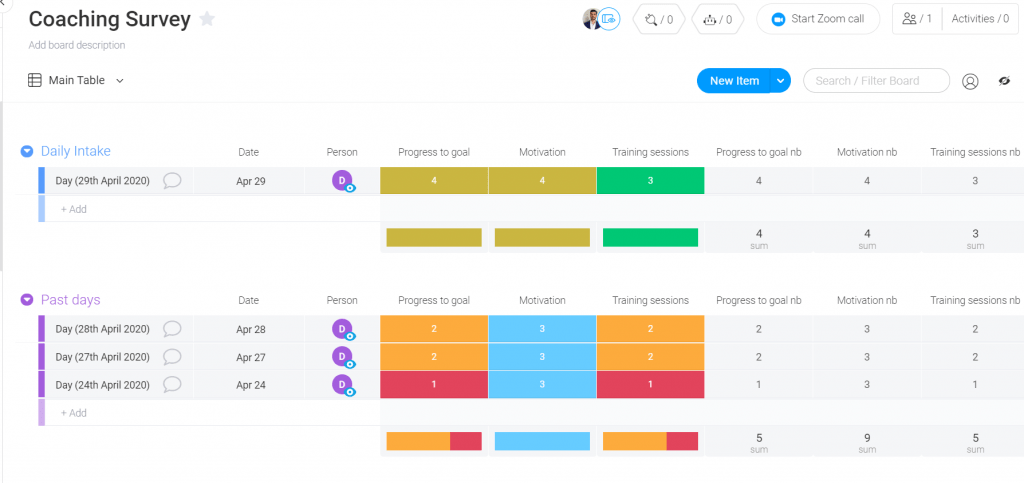
Task: Toggle hidden columns eye icon
Action: pyautogui.click(x=1004, y=81)
